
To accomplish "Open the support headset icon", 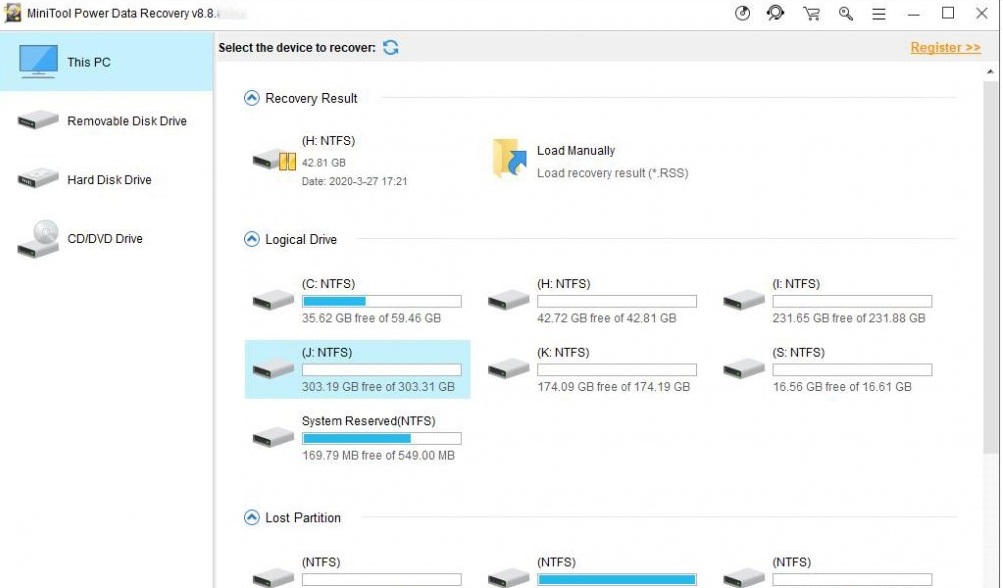I will (x=775, y=13).
